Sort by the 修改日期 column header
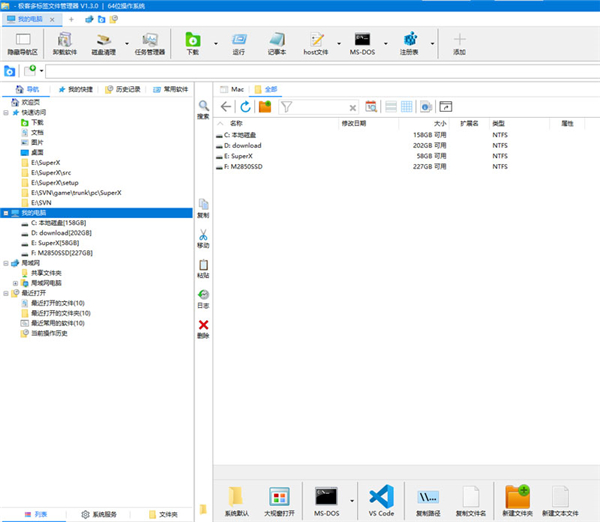Image resolution: width=600 pixels, height=522 pixels. pyautogui.click(x=354, y=123)
